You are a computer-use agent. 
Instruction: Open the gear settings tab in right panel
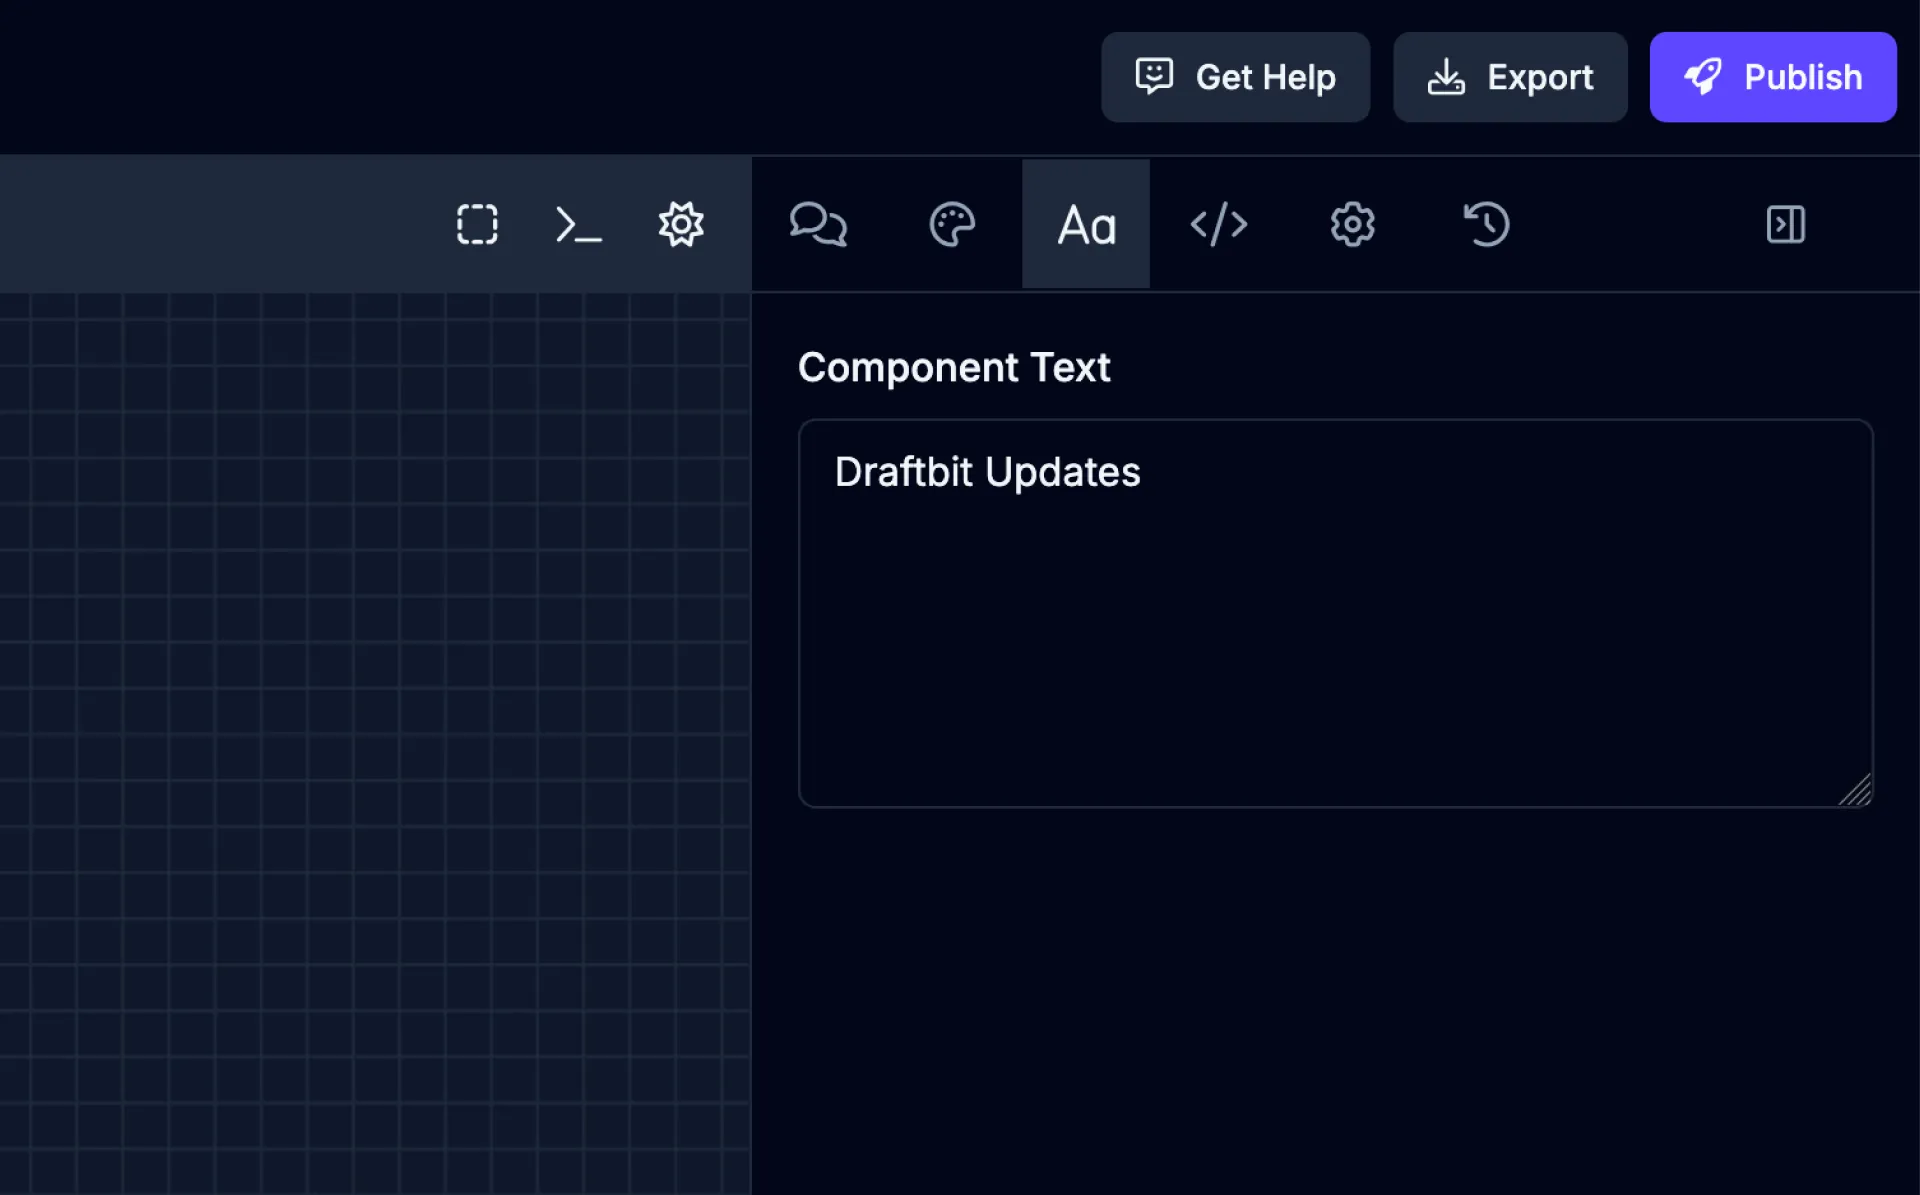coord(1352,224)
